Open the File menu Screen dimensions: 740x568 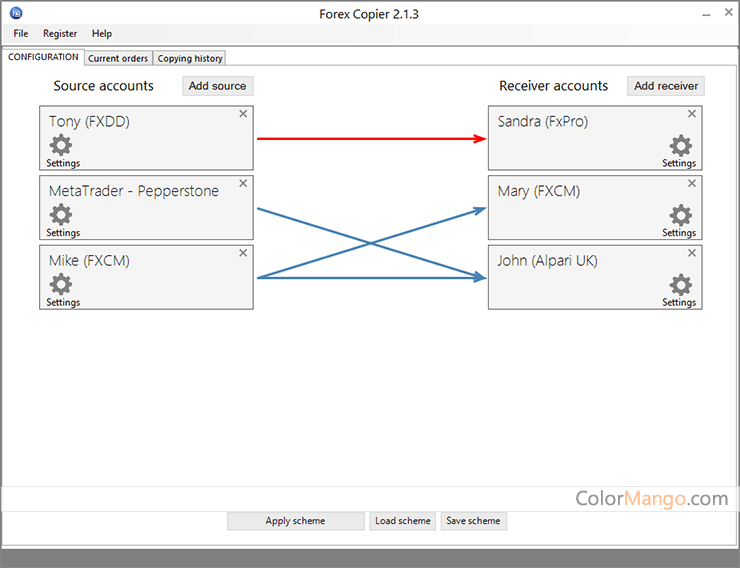click(21, 33)
